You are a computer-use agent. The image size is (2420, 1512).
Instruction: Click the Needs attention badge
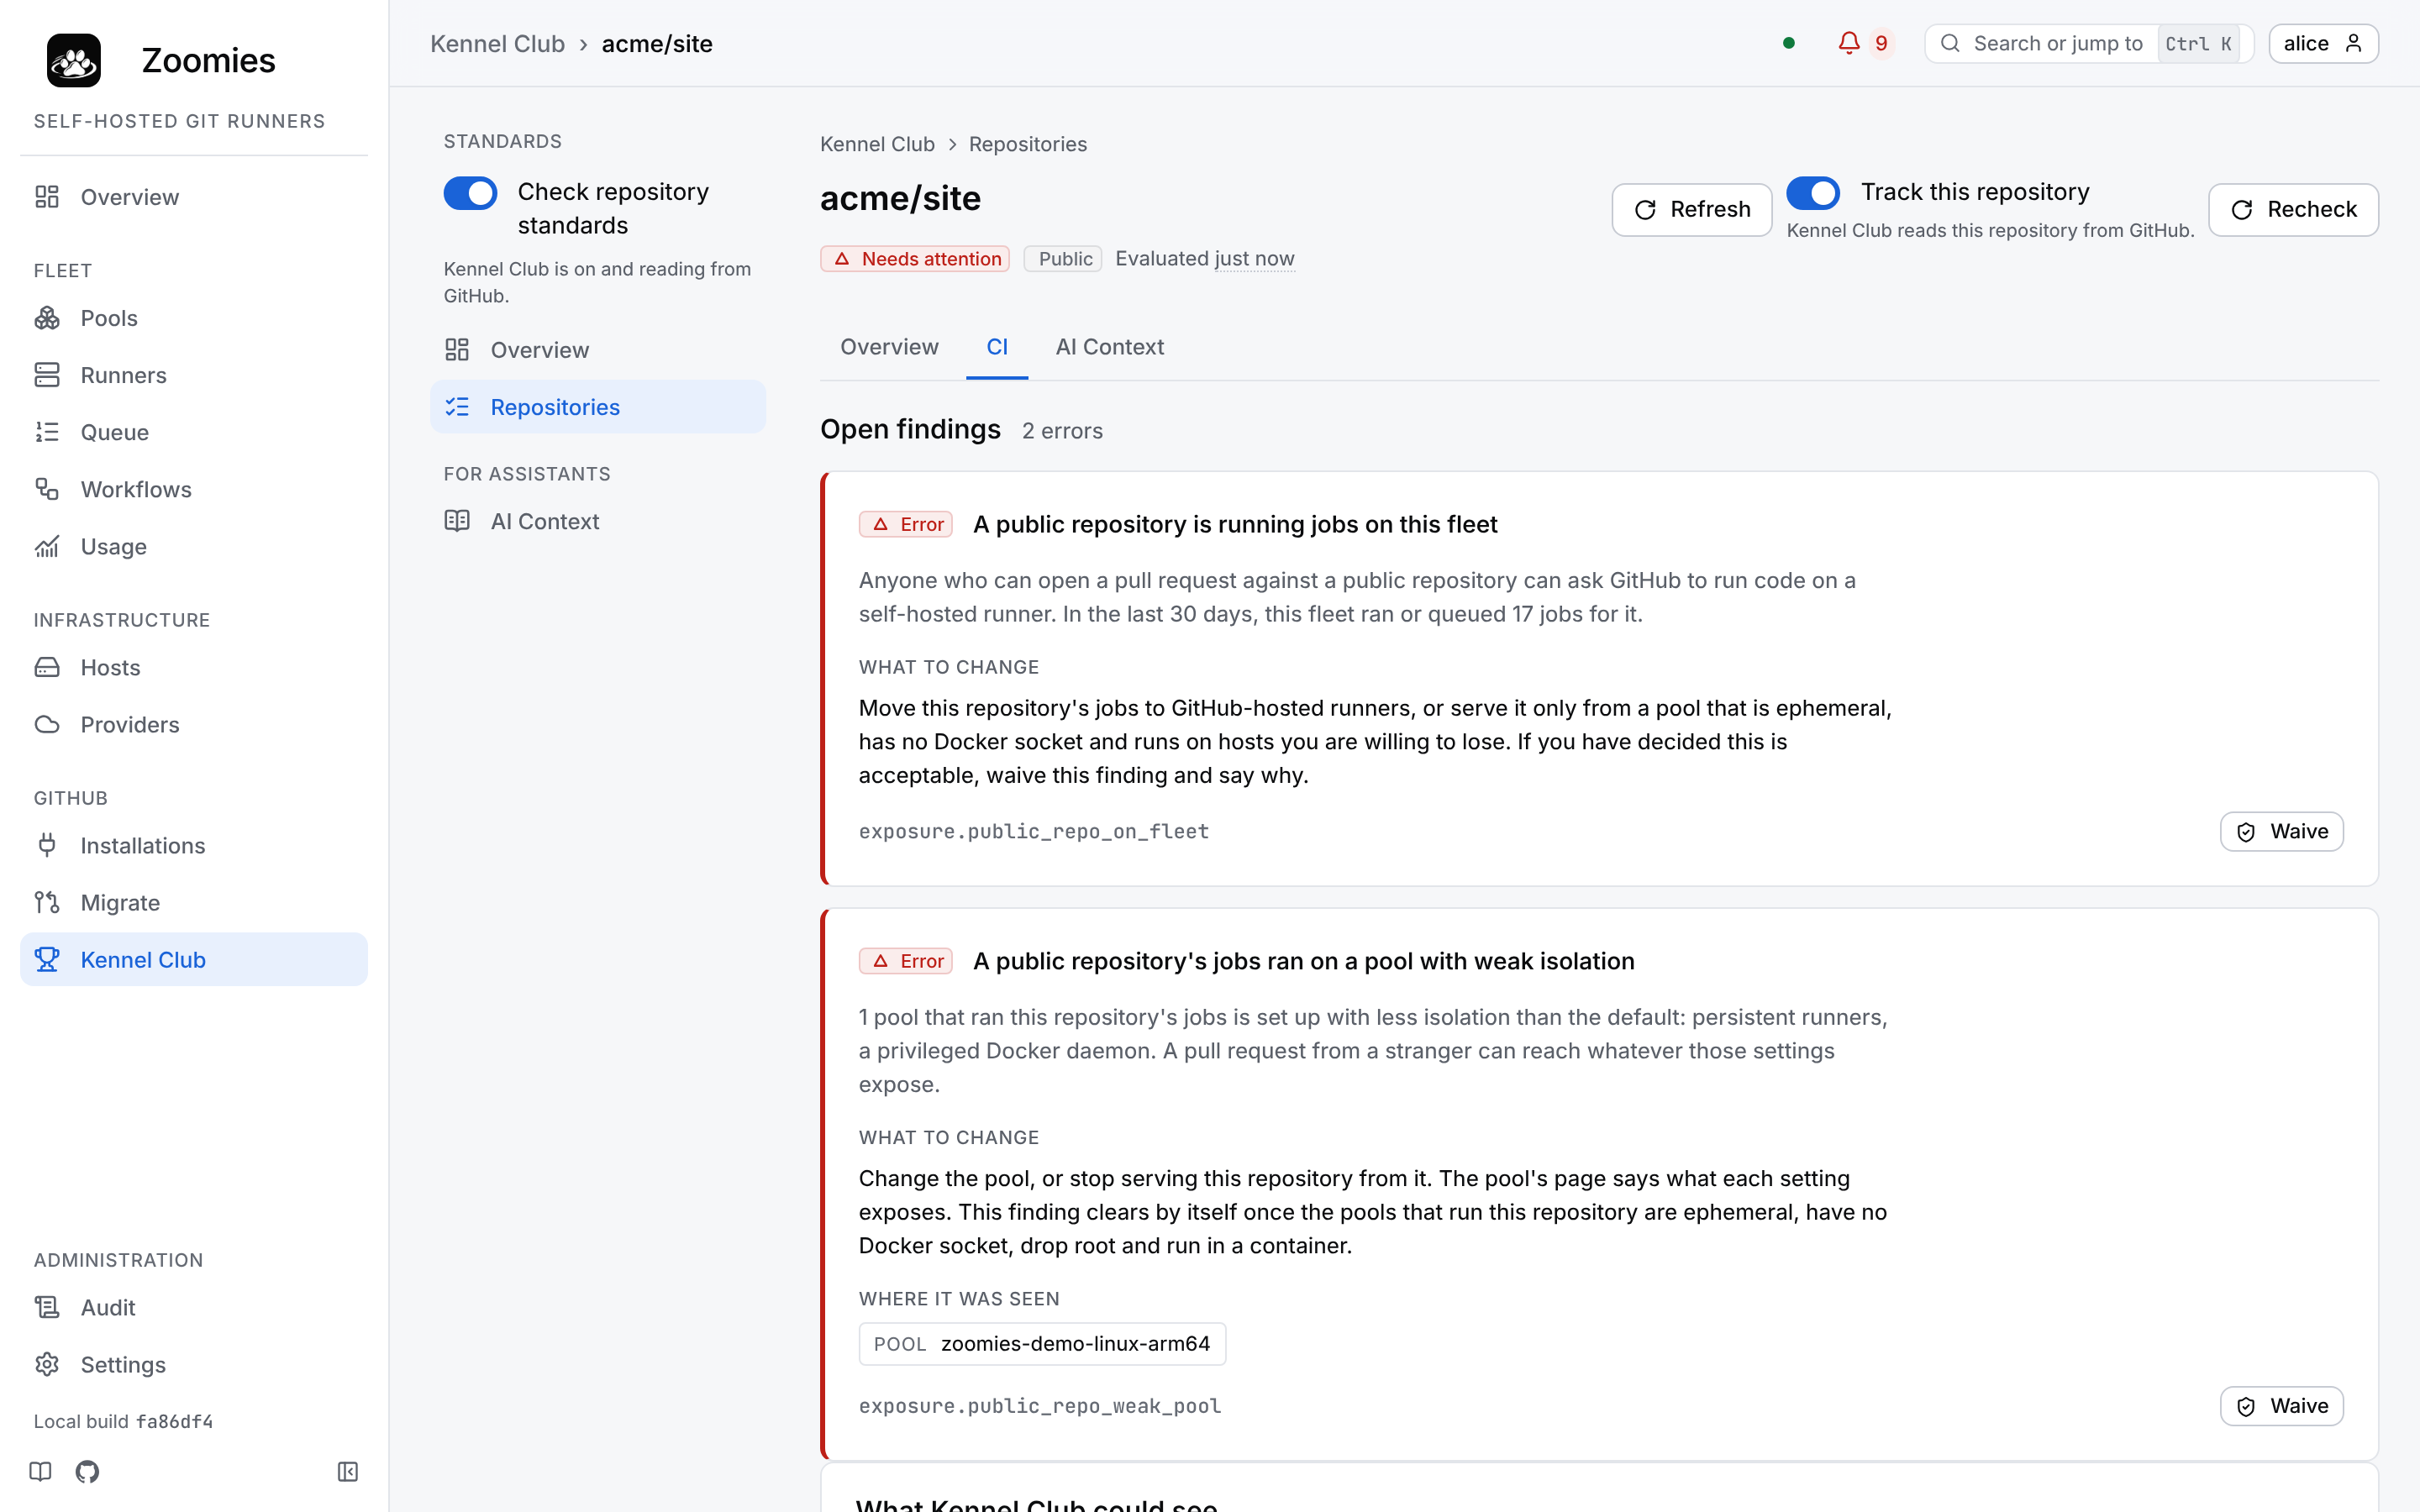[914, 259]
